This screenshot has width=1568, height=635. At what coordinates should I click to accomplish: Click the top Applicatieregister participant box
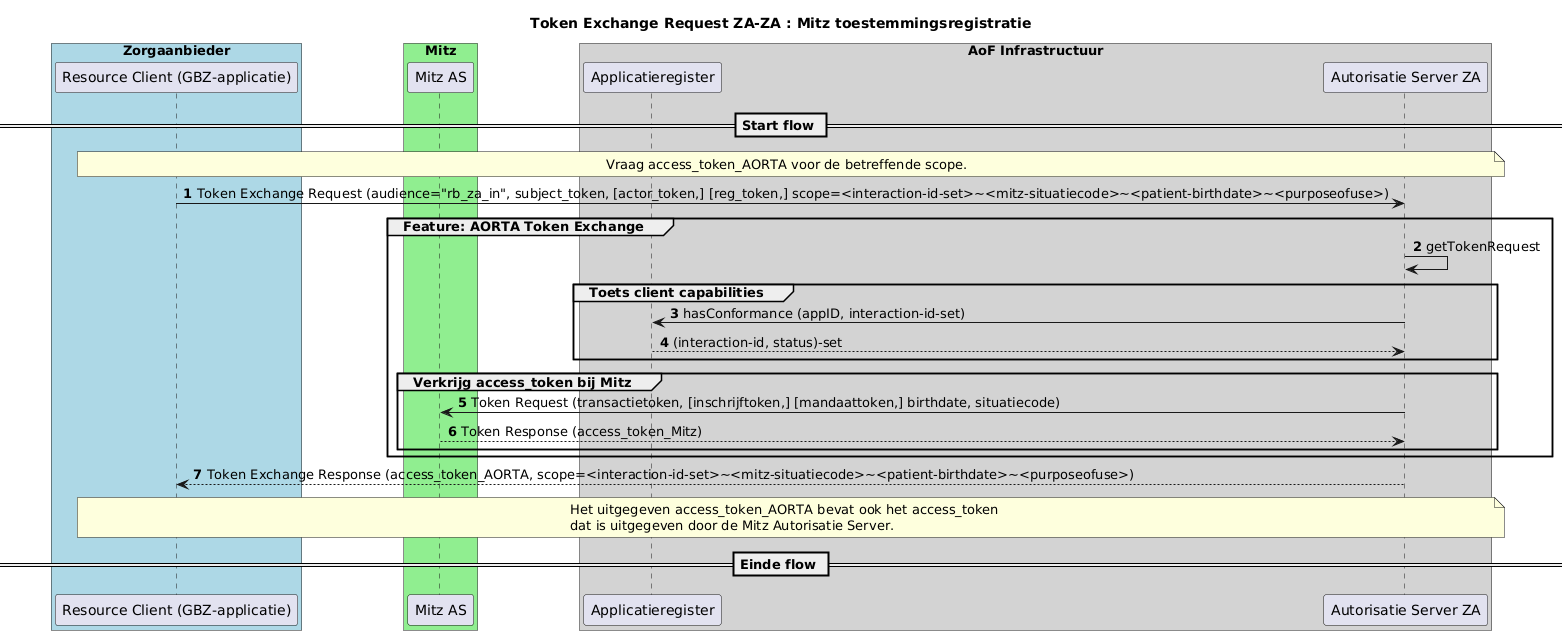(651, 77)
